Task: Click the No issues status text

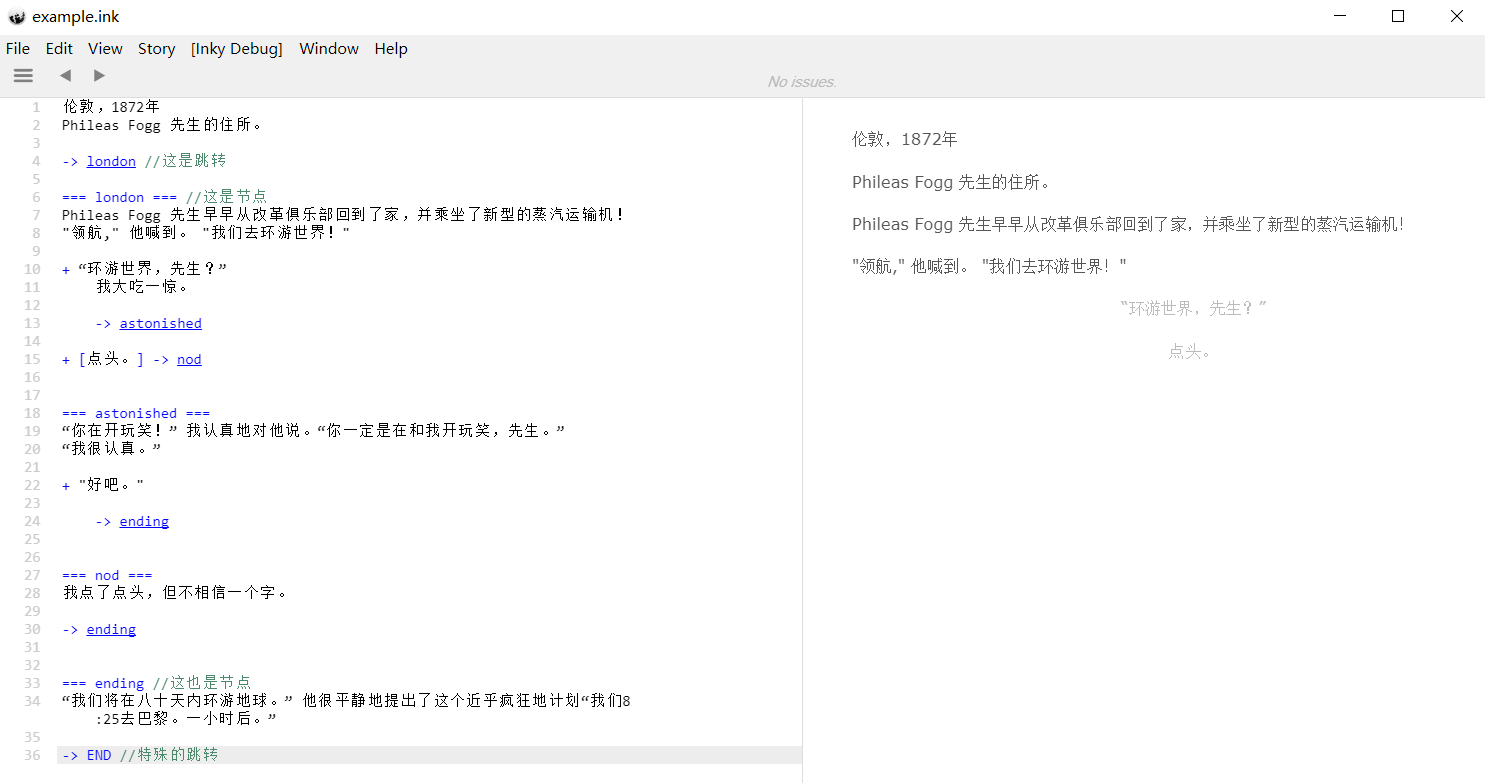Action: pyautogui.click(x=802, y=82)
